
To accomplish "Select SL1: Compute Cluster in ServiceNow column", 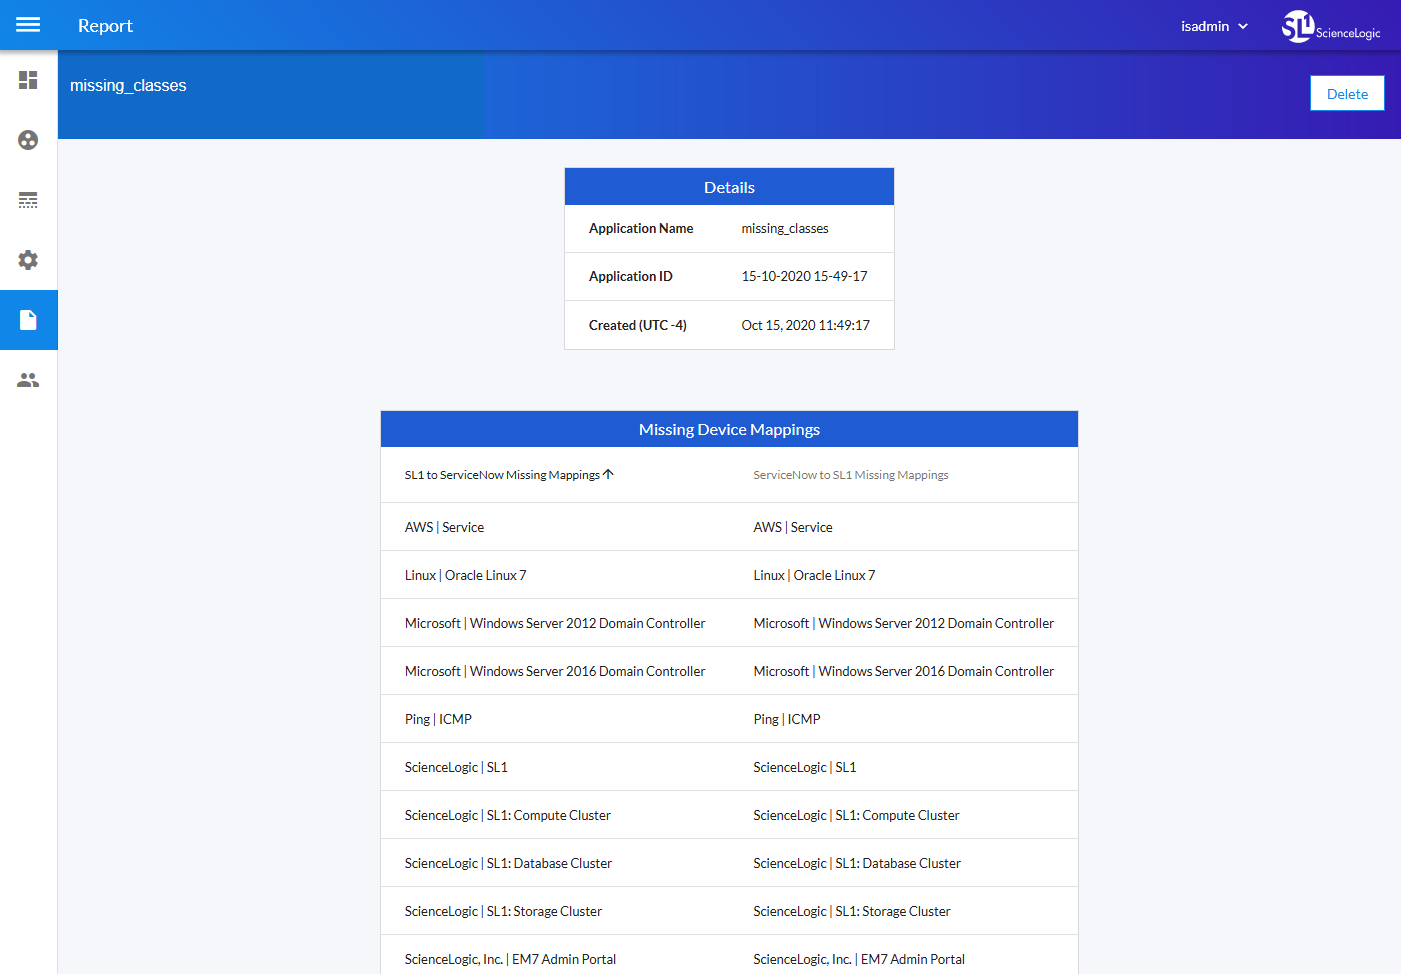I will coord(856,815).
